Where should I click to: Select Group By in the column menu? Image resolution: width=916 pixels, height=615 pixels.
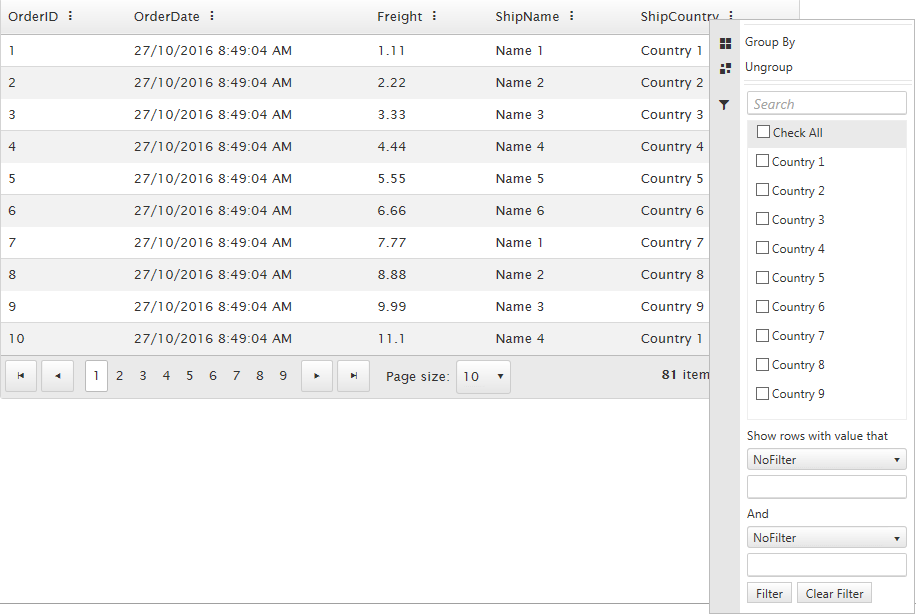coord(770,42)
